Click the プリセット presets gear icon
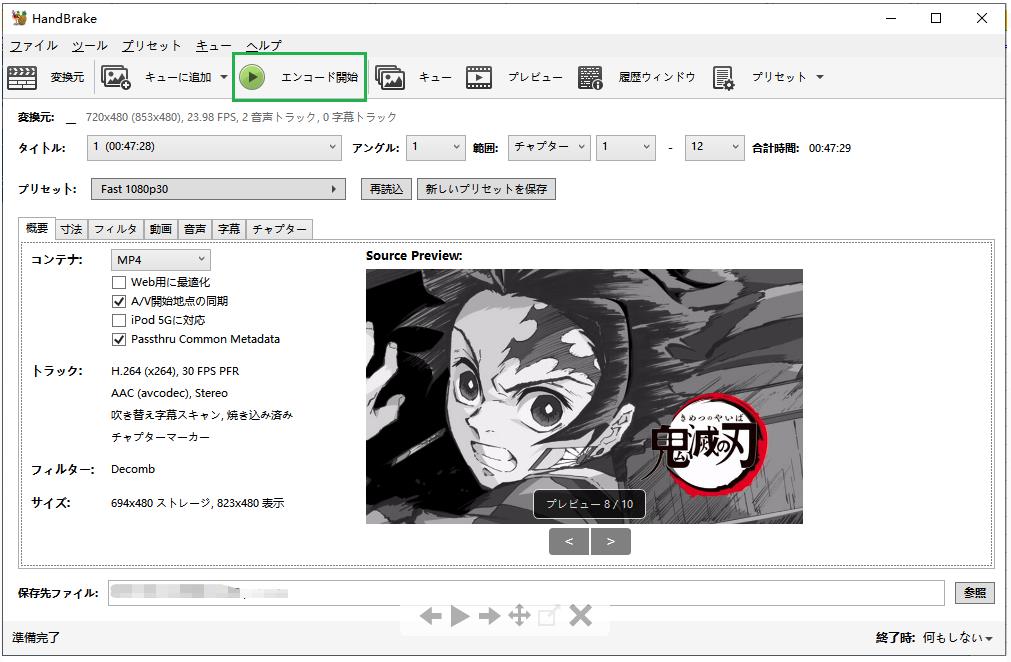Screen dimensions: 1011x662 click(x=723, y=78)
